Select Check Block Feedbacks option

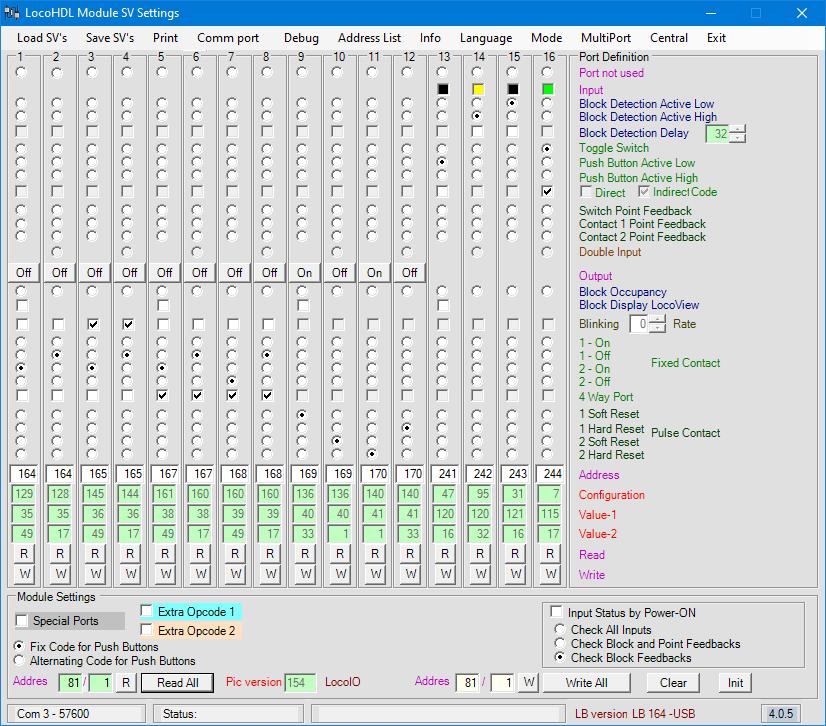pos(560,658)
